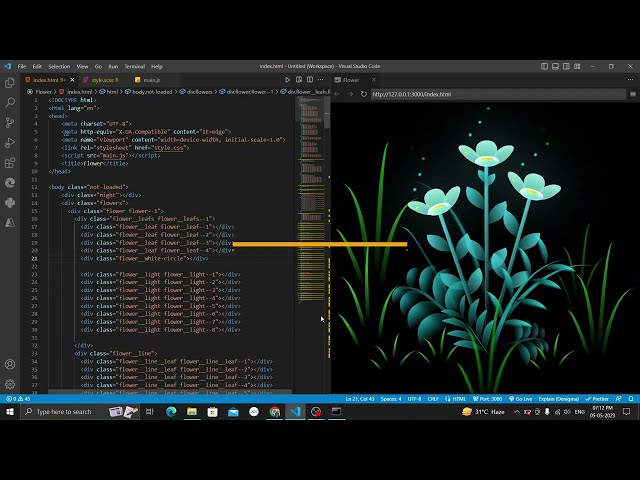Screen dimensions: 640x480
Task: Click Explain (Denigma) in status bar
Action: pos(558,399)
